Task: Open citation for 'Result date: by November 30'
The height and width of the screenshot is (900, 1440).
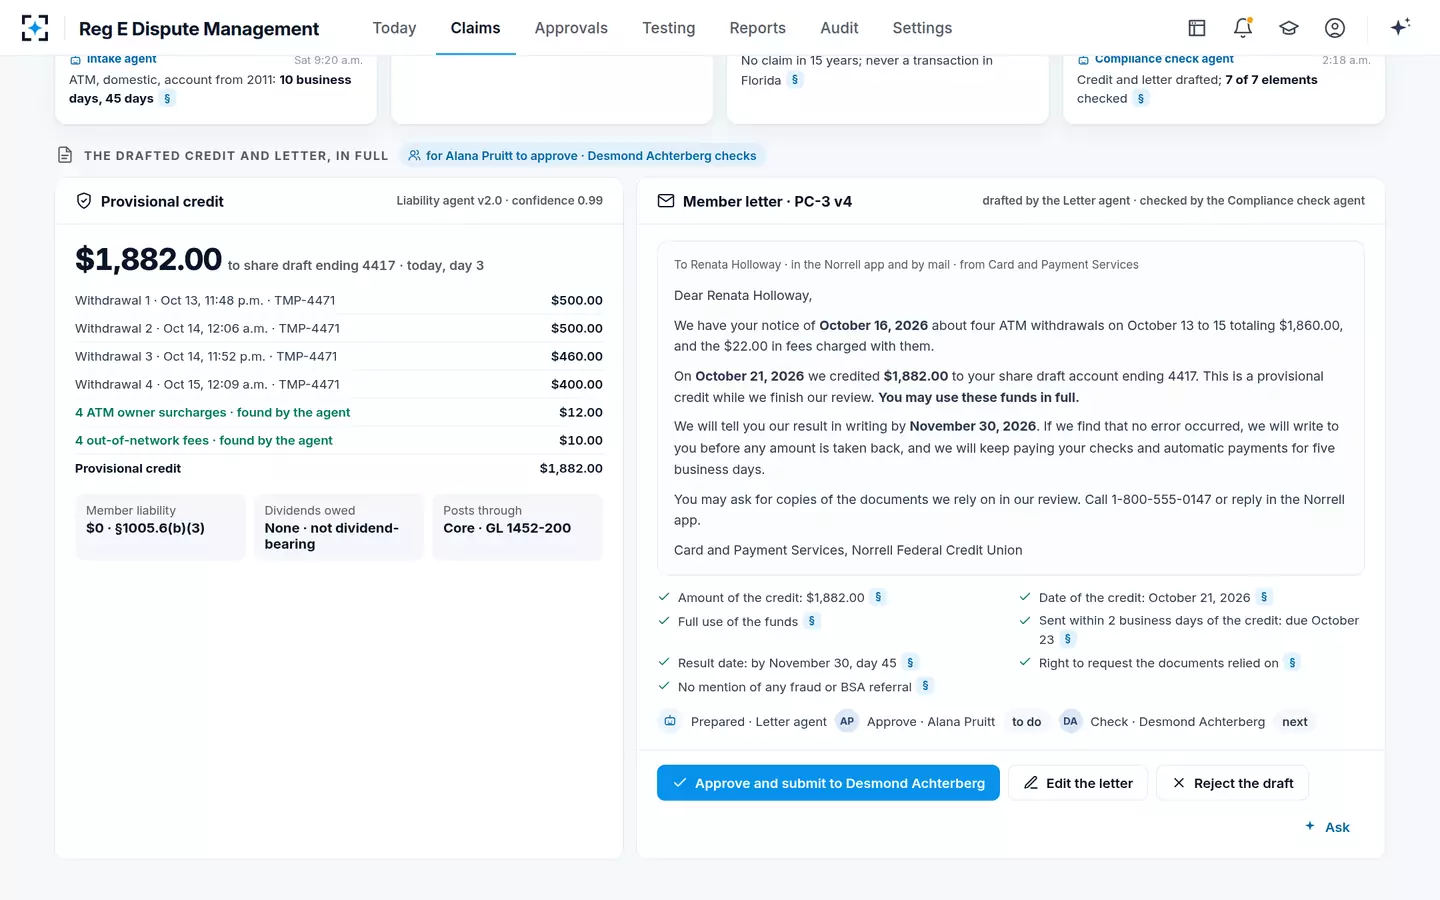Action: coord(910,662)
